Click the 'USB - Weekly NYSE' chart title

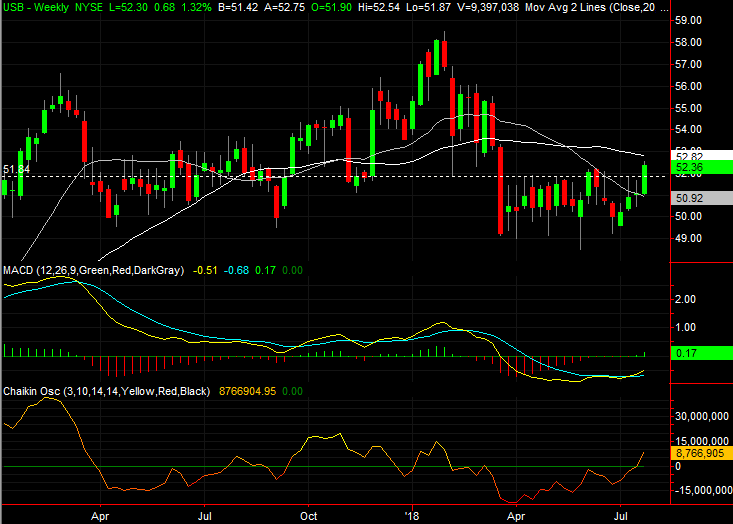point(52,7)
